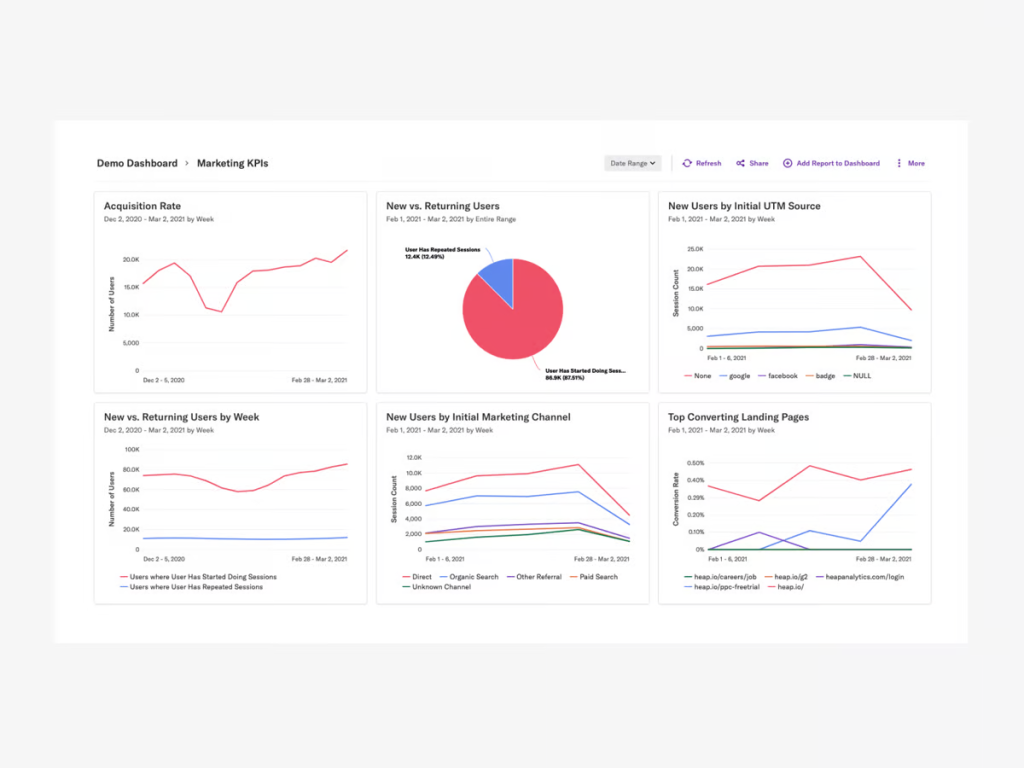Viewport: 1024px width, 768px height.
Task: Open the Acquisition Rate report title
Action: coord(144,206)
